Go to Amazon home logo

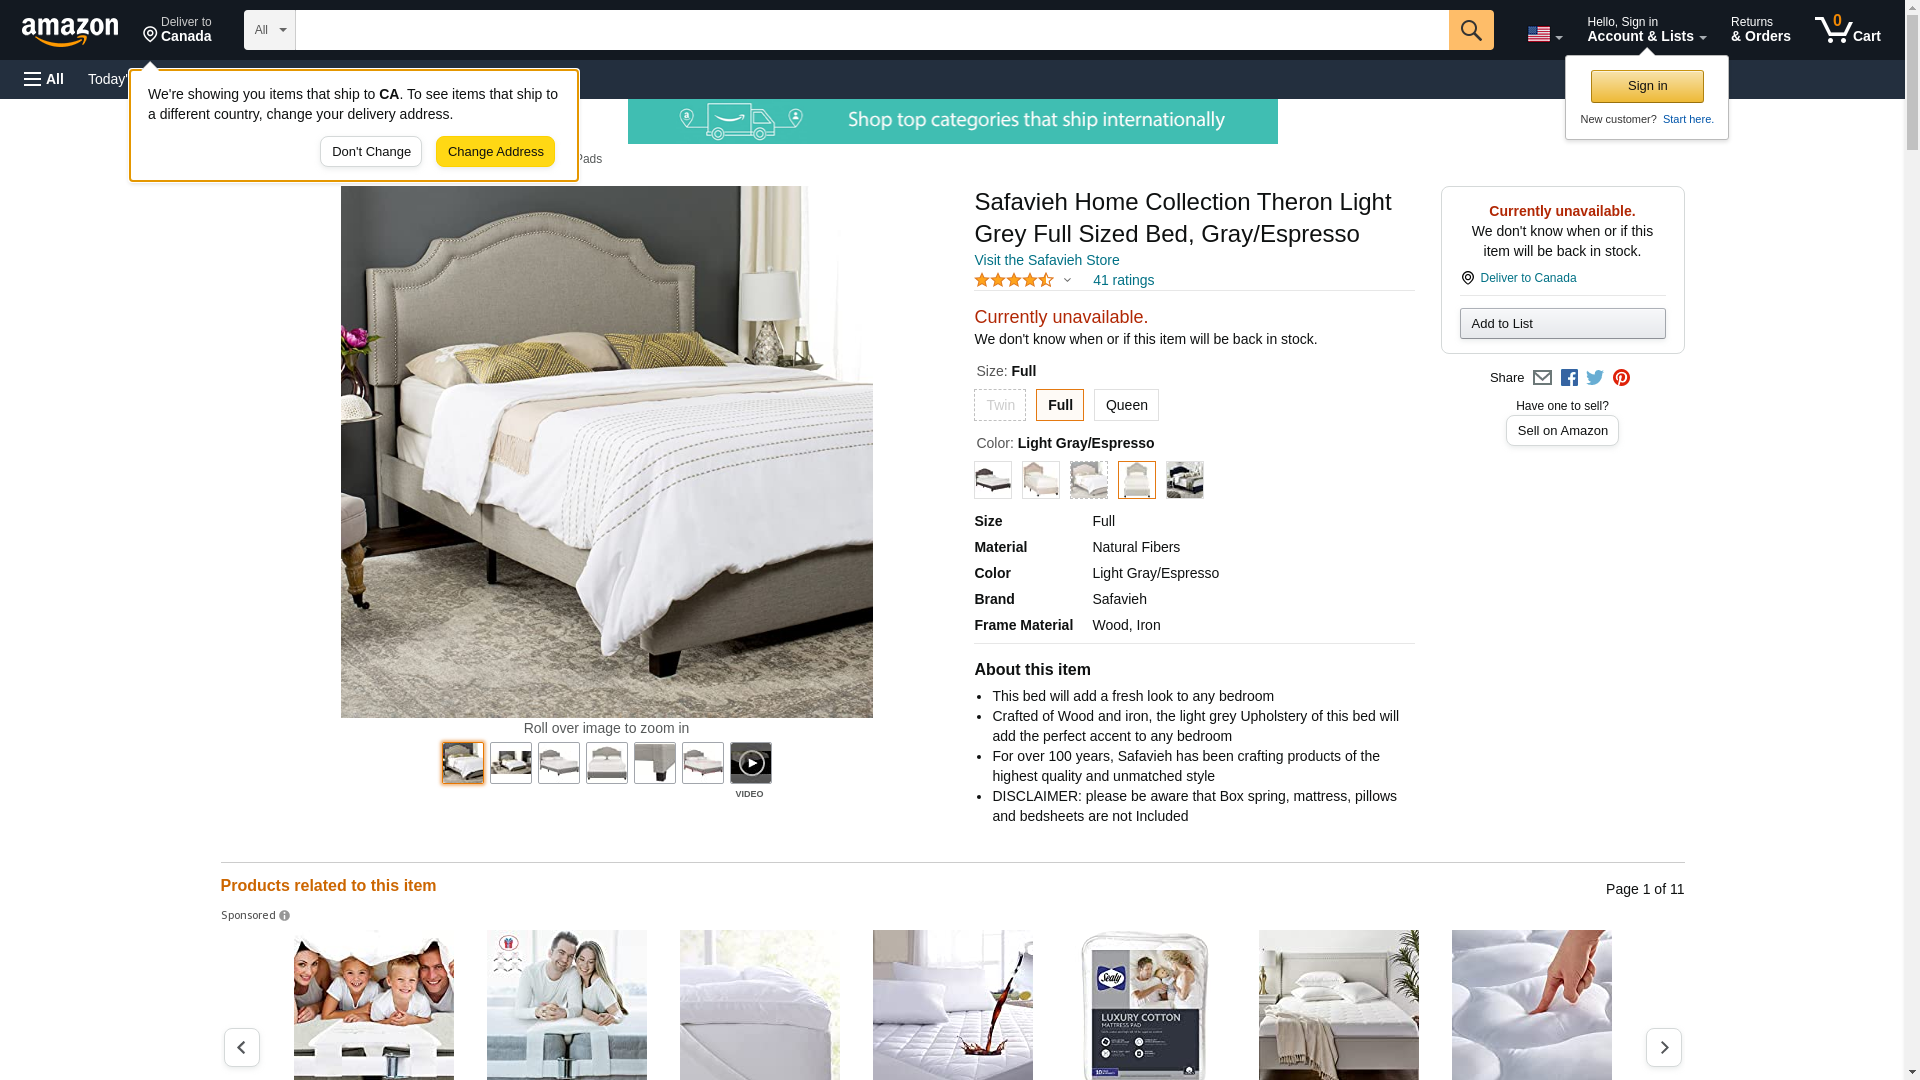coord(70,32)
